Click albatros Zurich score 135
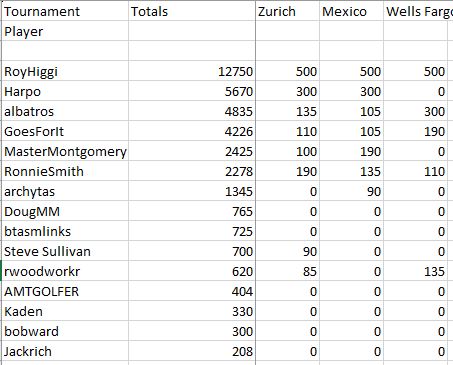The width and height of the screenshot is (453, 365). coord(288,111)
